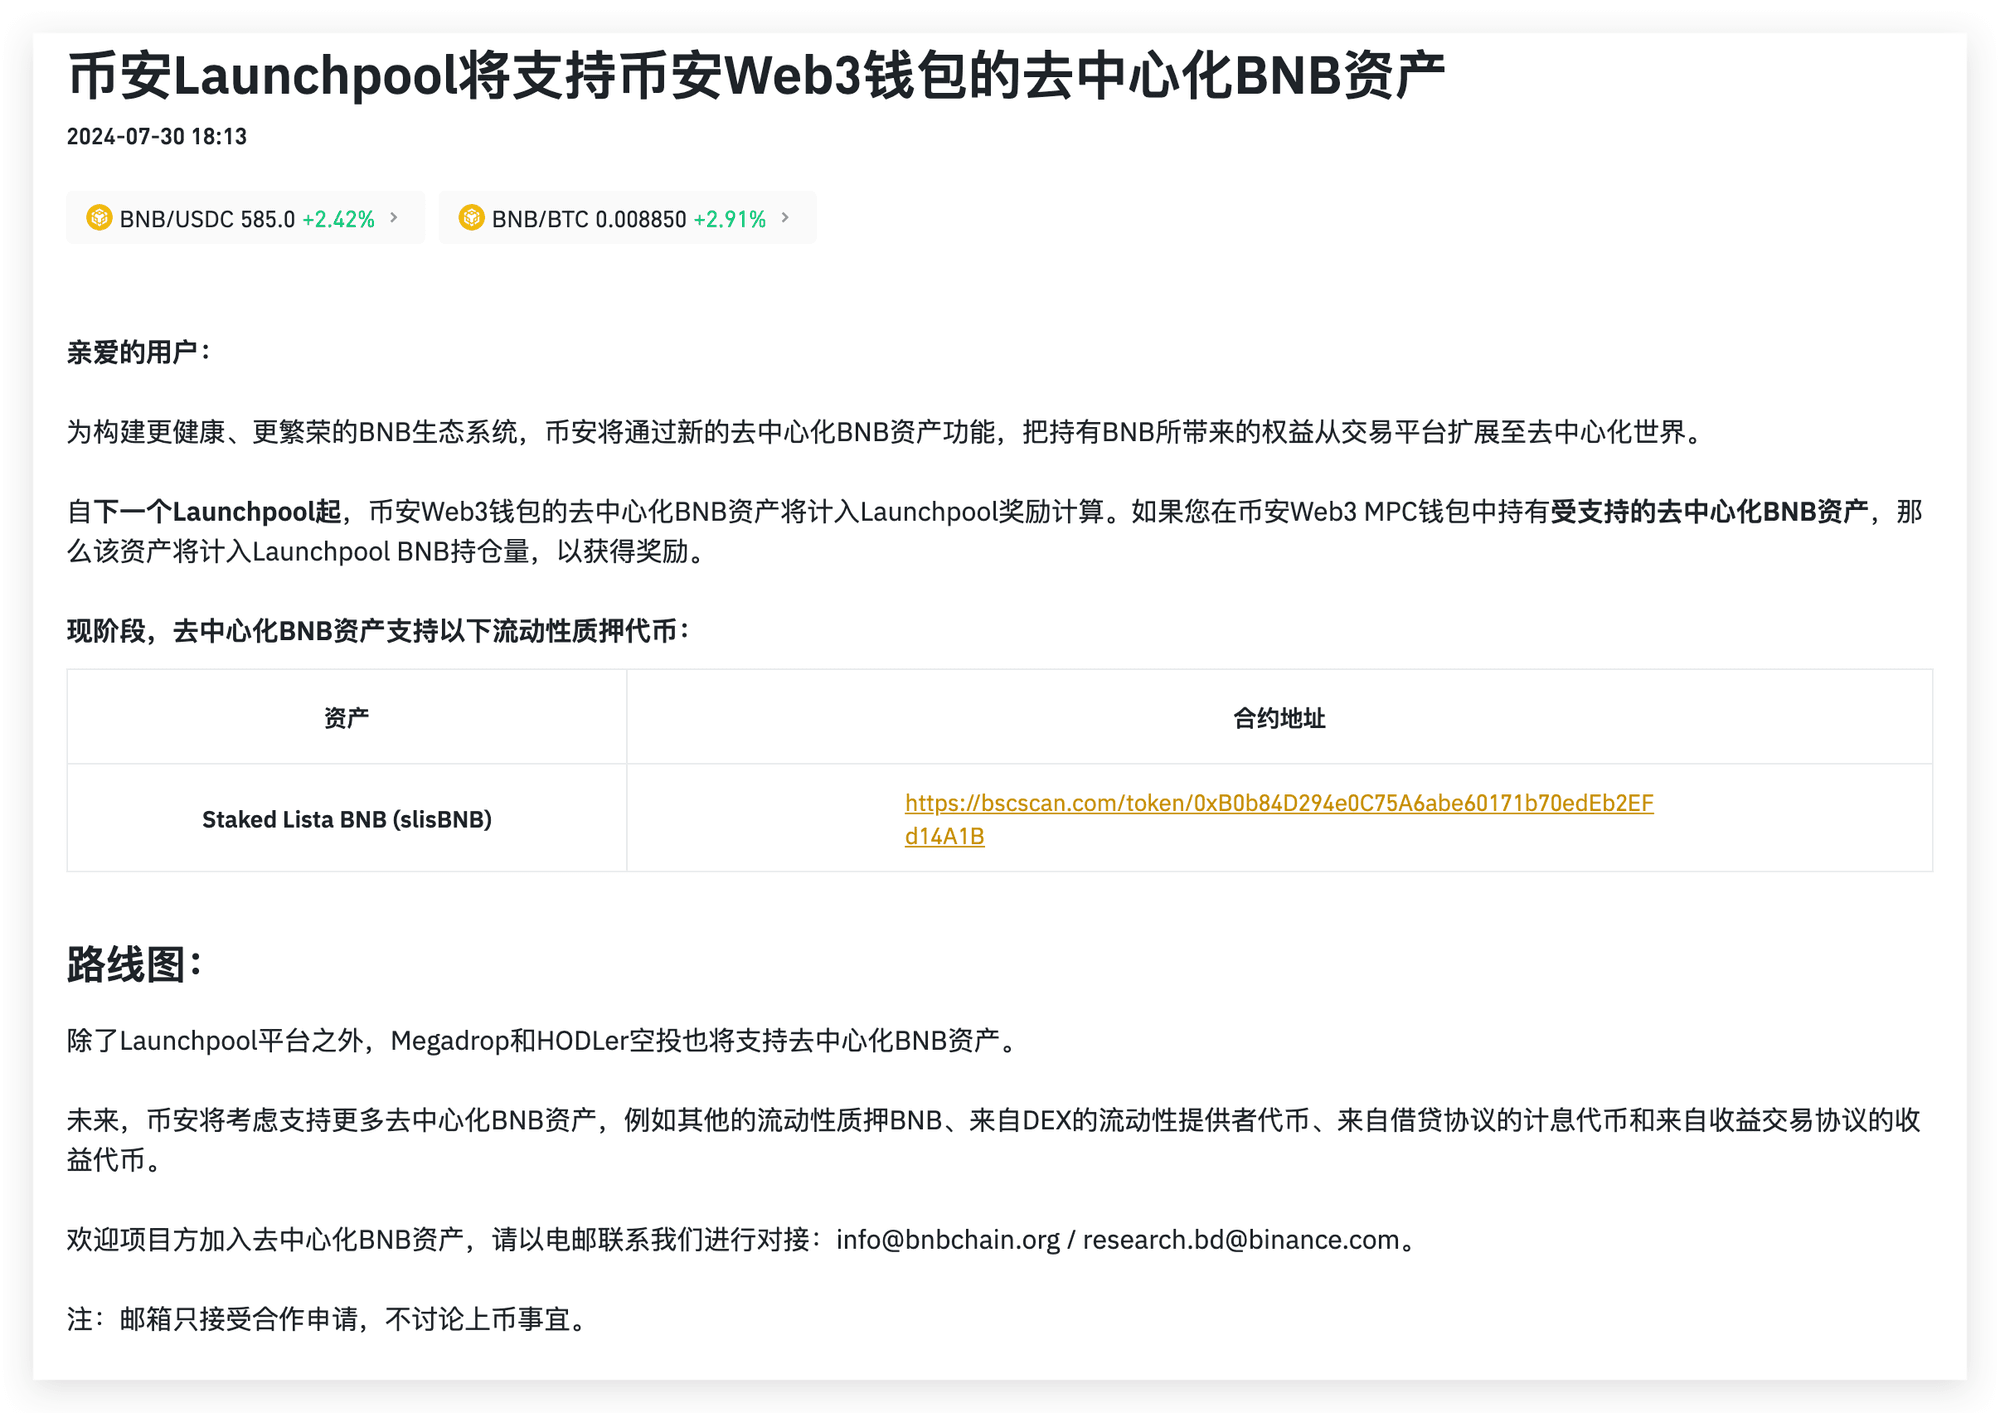Viewport: 2000px width, 1413px height.
Task: Click the 资产 table header
Action: [x=346, y=717]
